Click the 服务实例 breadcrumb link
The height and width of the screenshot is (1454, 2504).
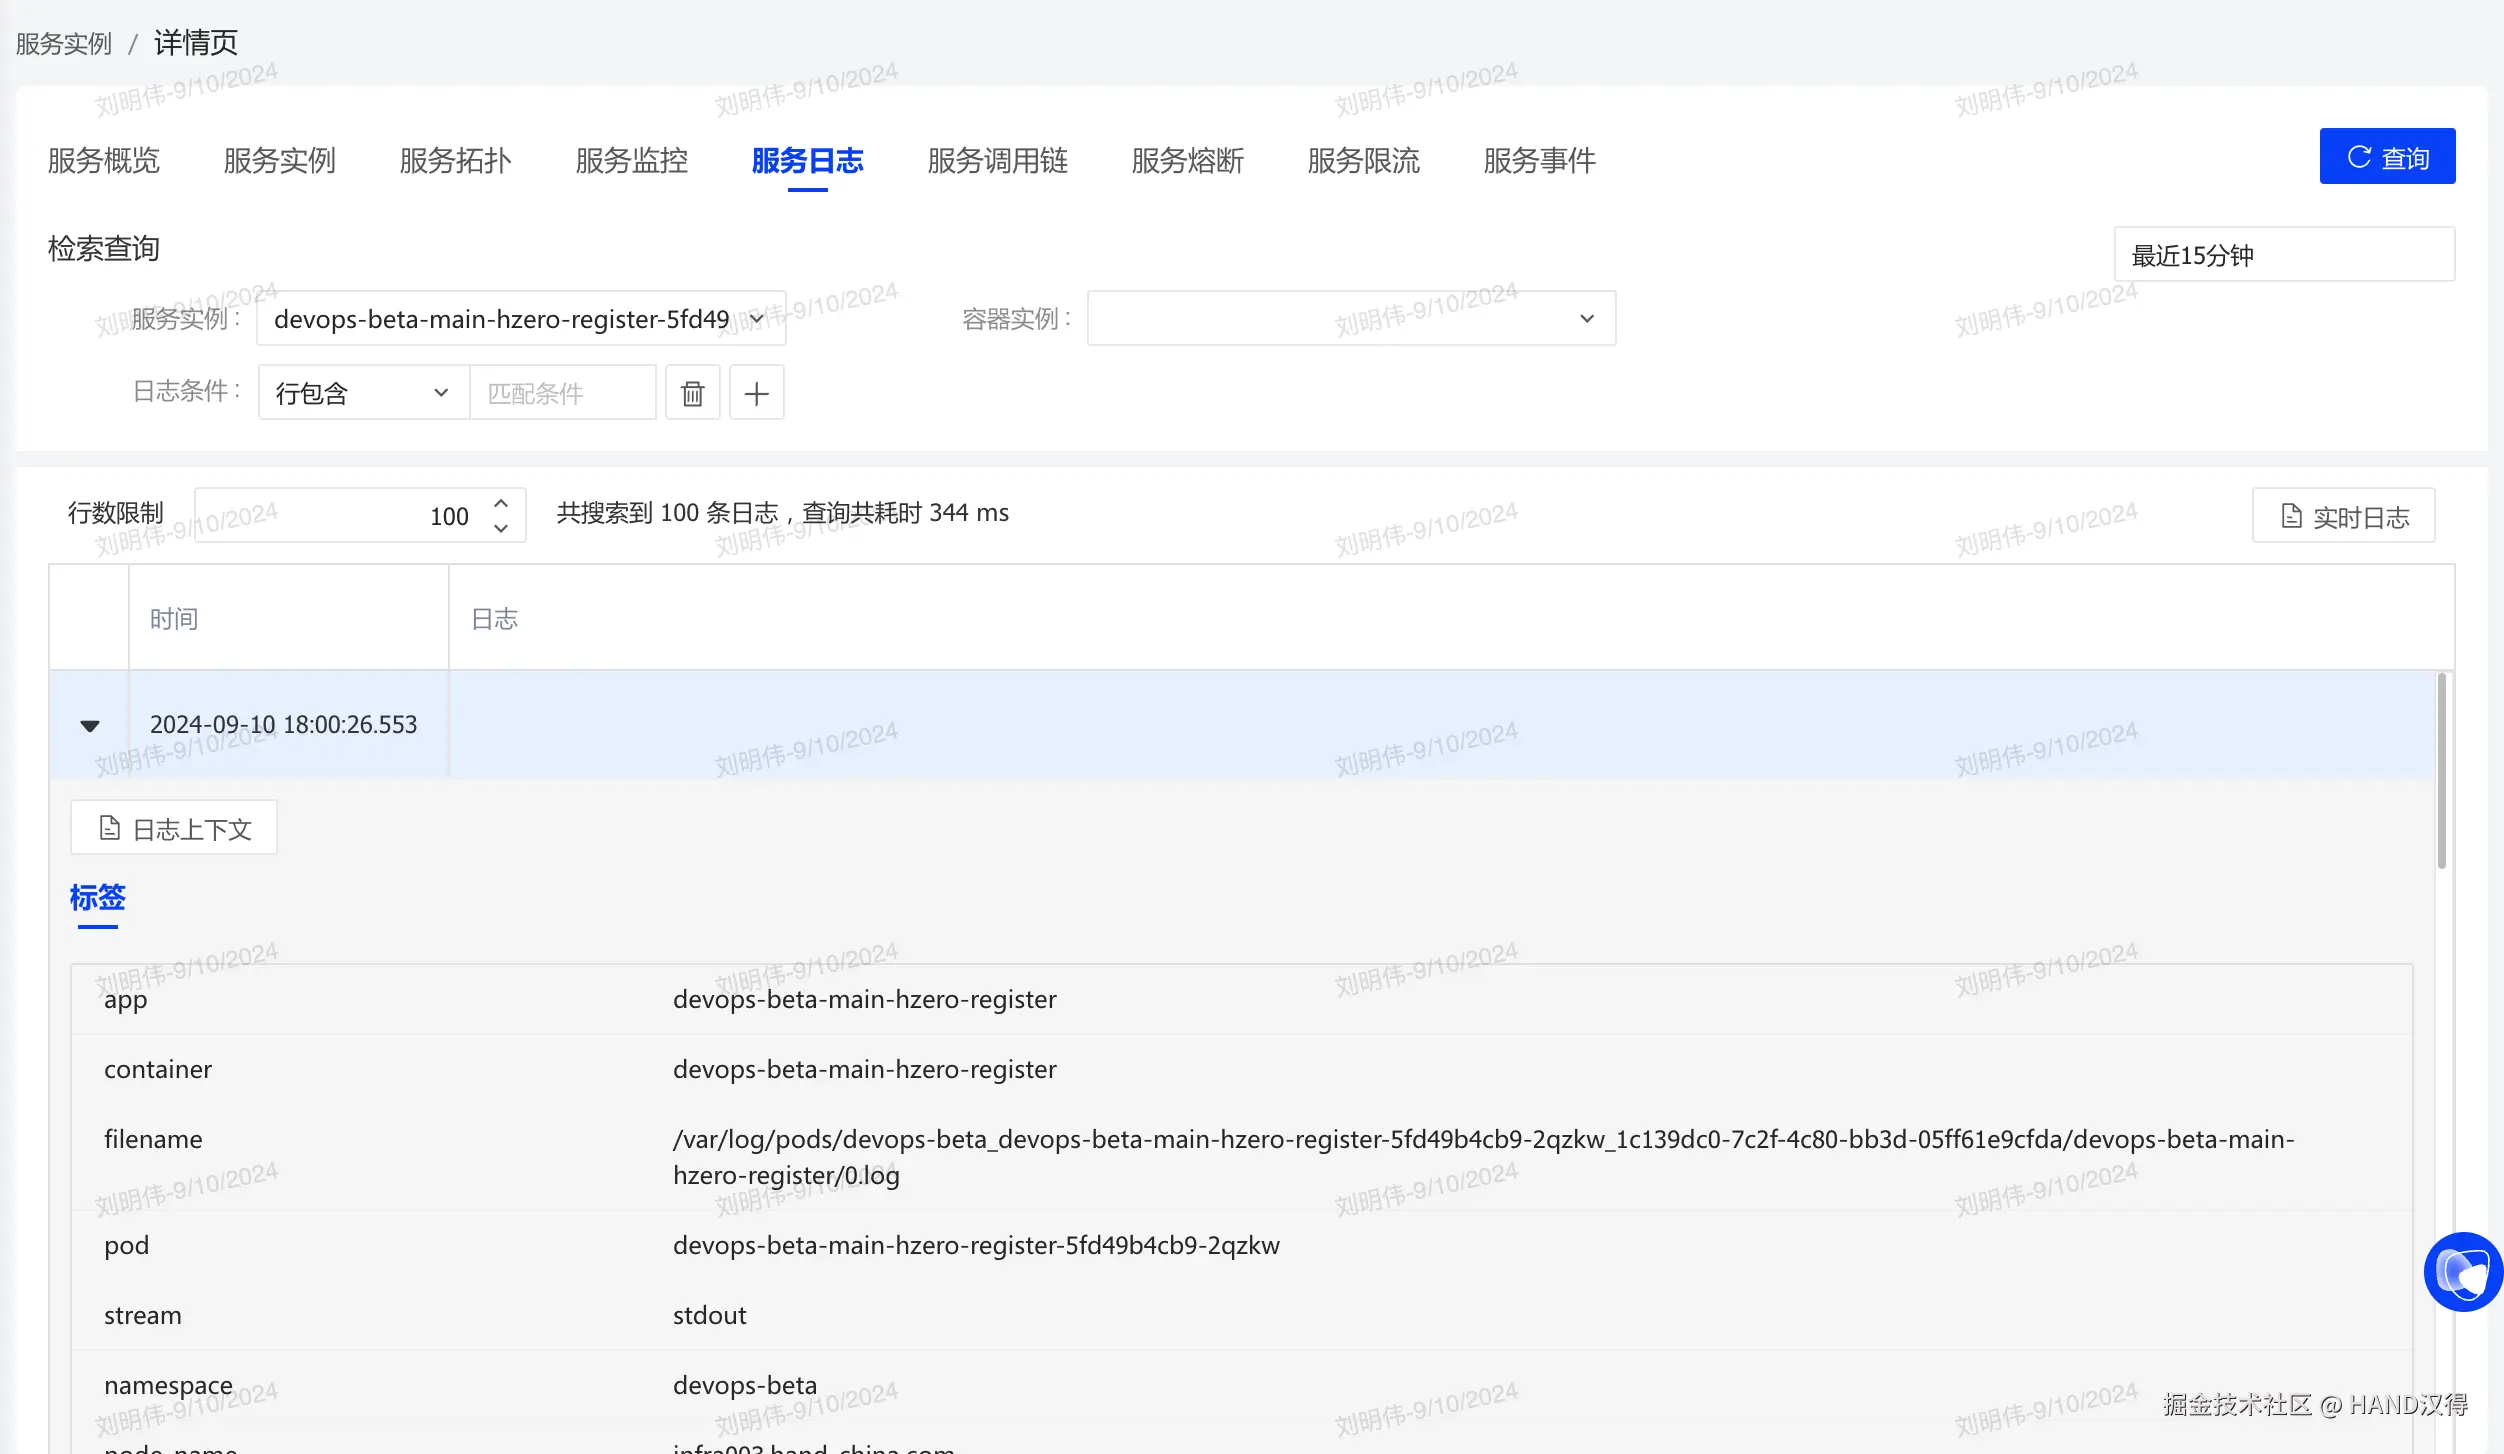click(64, 44)
